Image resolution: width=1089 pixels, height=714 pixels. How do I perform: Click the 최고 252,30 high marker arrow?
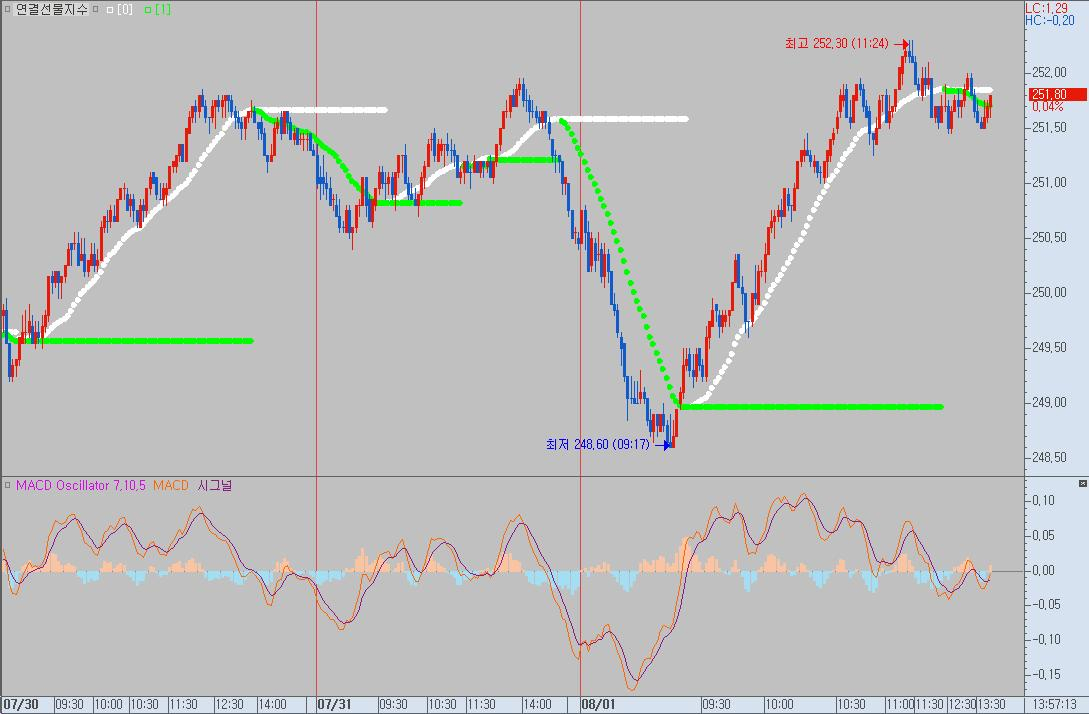901,44
